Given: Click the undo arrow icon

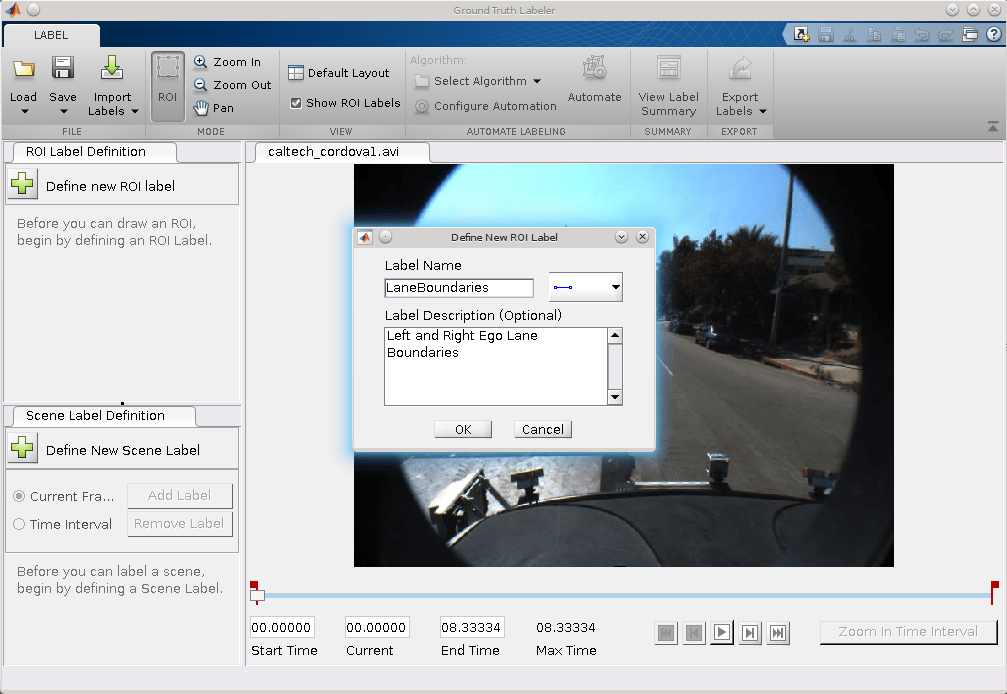Looking at the screenshot, I should pyautogui.click(x=922, y=34).
